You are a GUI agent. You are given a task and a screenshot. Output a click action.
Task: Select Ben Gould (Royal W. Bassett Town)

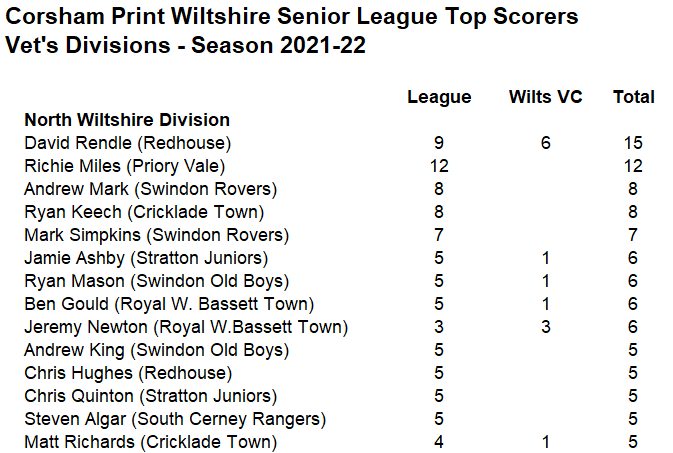click(x=169, y=304)
